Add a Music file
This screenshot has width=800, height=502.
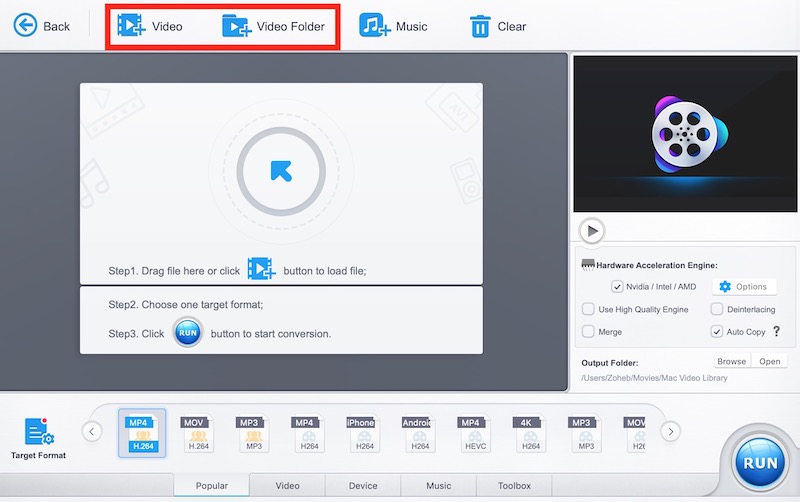(x=374, y=26)
